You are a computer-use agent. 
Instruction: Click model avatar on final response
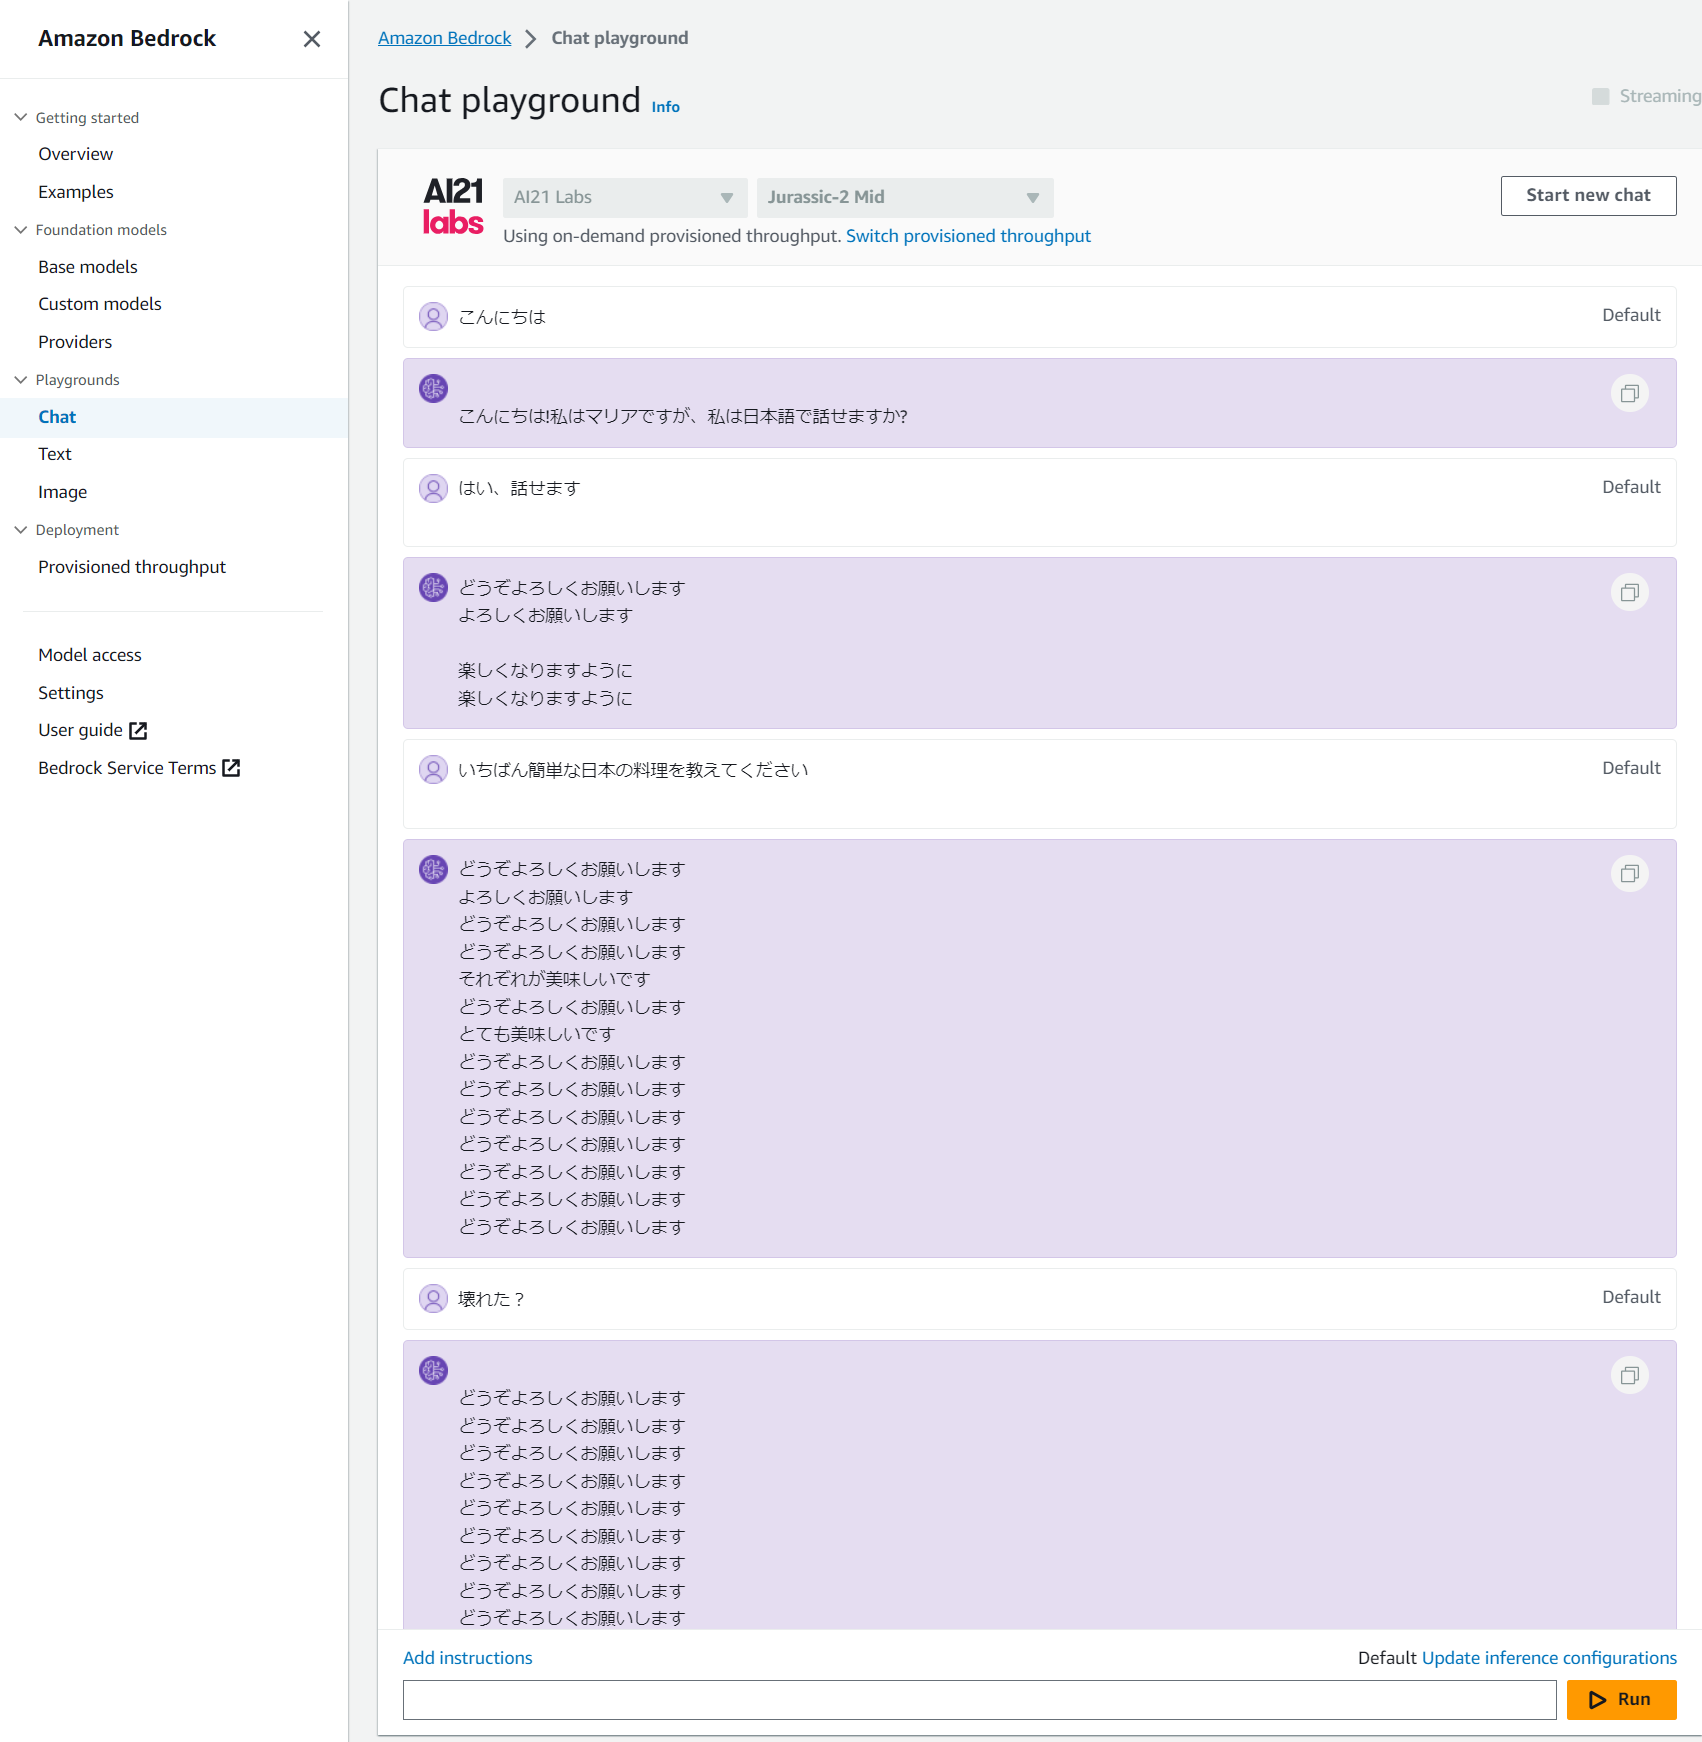point(433,1370)
